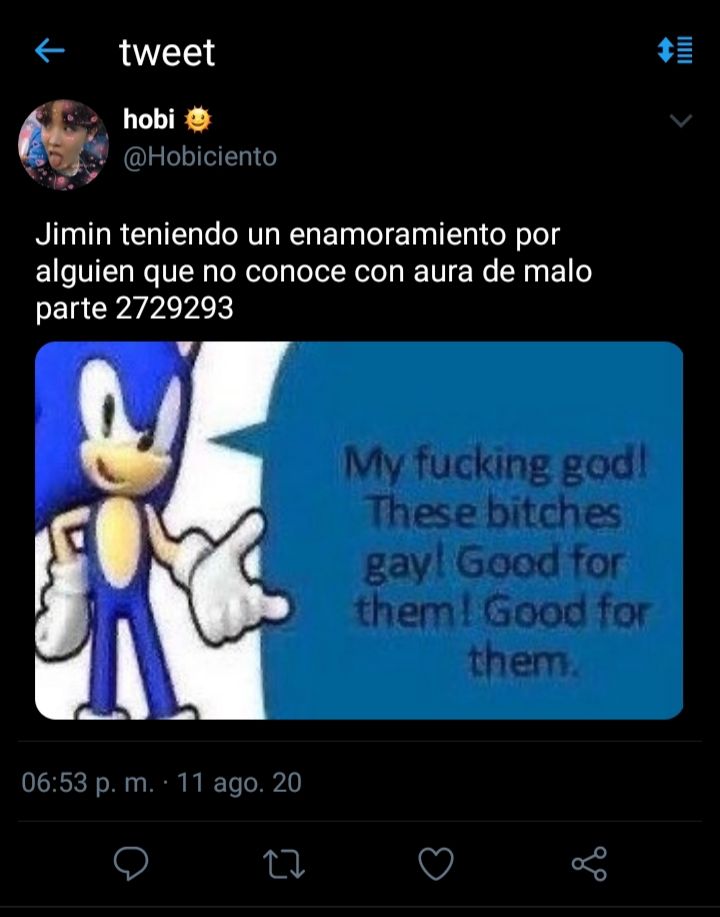Image resolution: width=720 pixels, height=917 pixels.
Task: Share the tweet via share icon
Action: tap(590, 864)
